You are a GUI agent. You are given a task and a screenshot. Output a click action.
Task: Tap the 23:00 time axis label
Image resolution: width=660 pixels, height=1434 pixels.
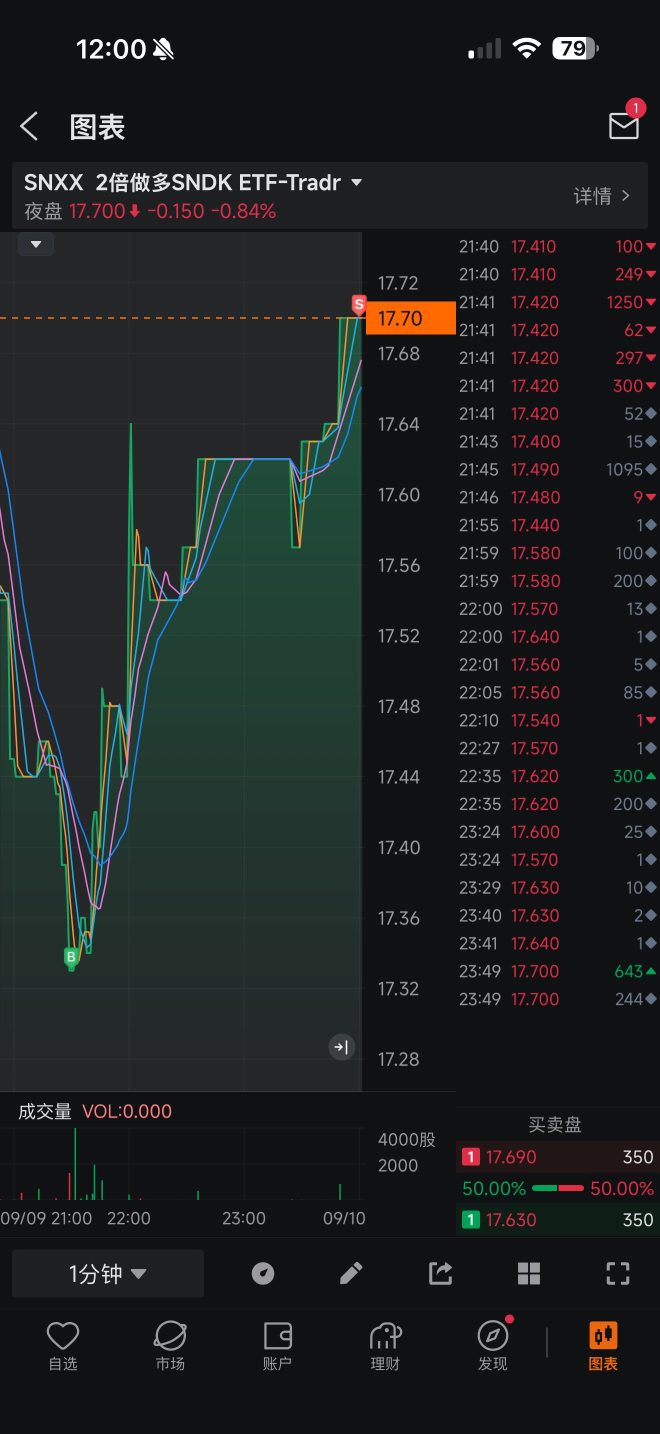point(244,1218)
